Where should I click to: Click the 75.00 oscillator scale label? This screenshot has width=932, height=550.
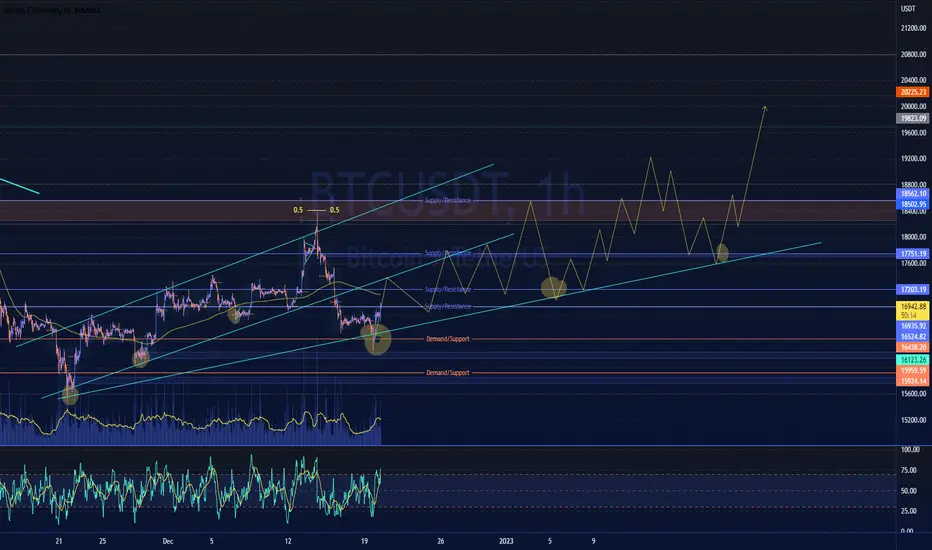click(908, 470)
